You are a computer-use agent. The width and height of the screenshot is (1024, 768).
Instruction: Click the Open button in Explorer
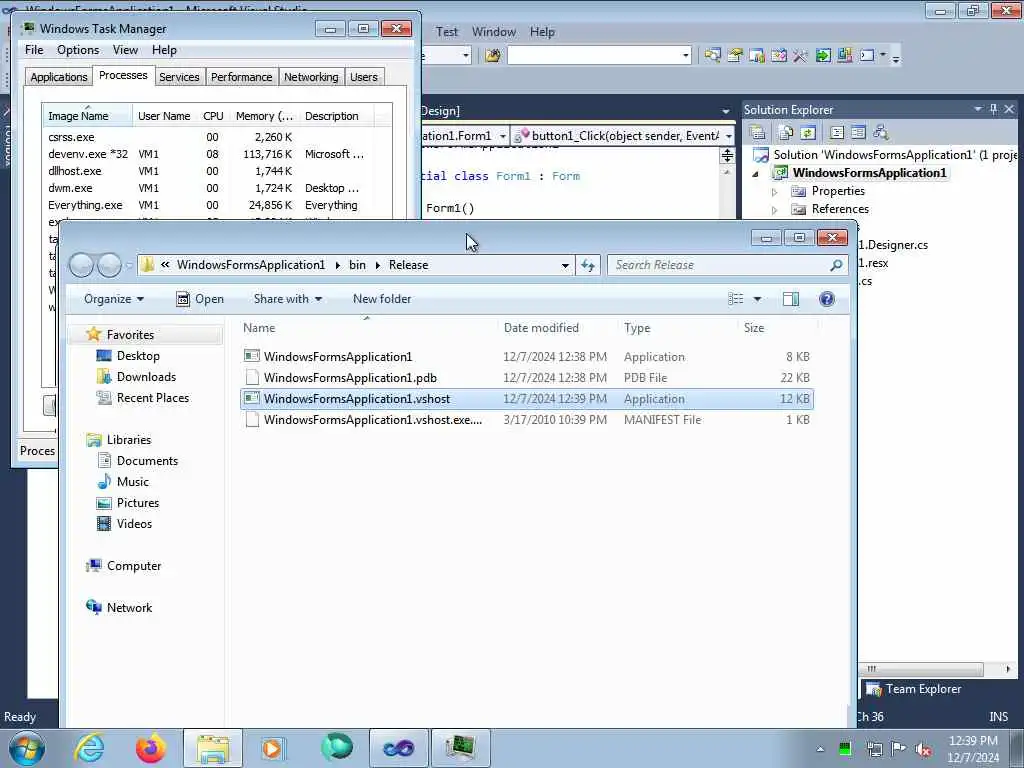coord(200,299)
